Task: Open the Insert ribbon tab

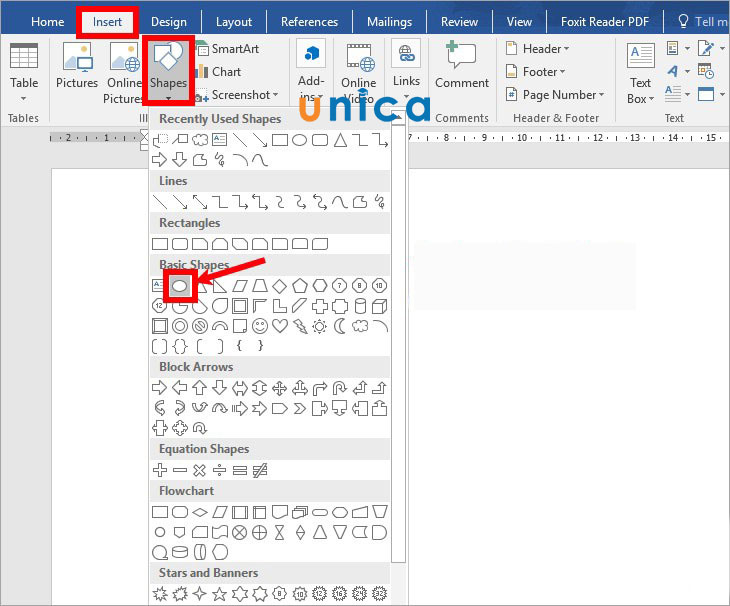Action: pos(107,22)
